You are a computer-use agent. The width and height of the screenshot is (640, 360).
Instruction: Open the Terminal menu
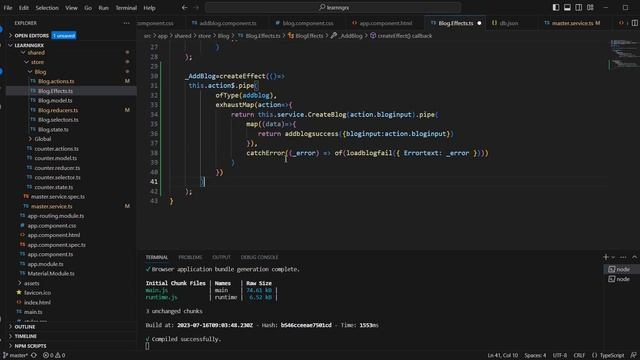click(x=126, y=8)
